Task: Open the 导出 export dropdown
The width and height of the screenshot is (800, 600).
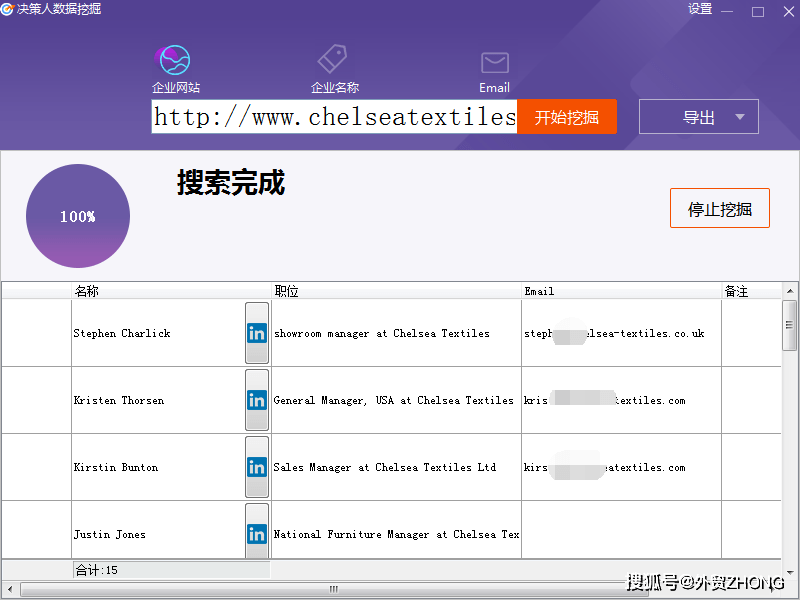Action: point(698,117)
